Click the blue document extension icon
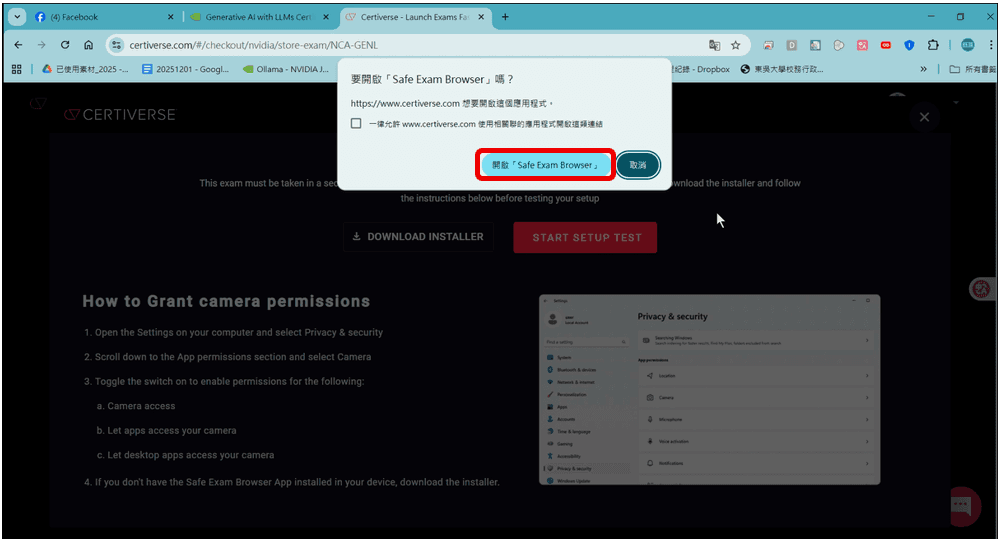1000x541 pixels. [x=815, y=45]
